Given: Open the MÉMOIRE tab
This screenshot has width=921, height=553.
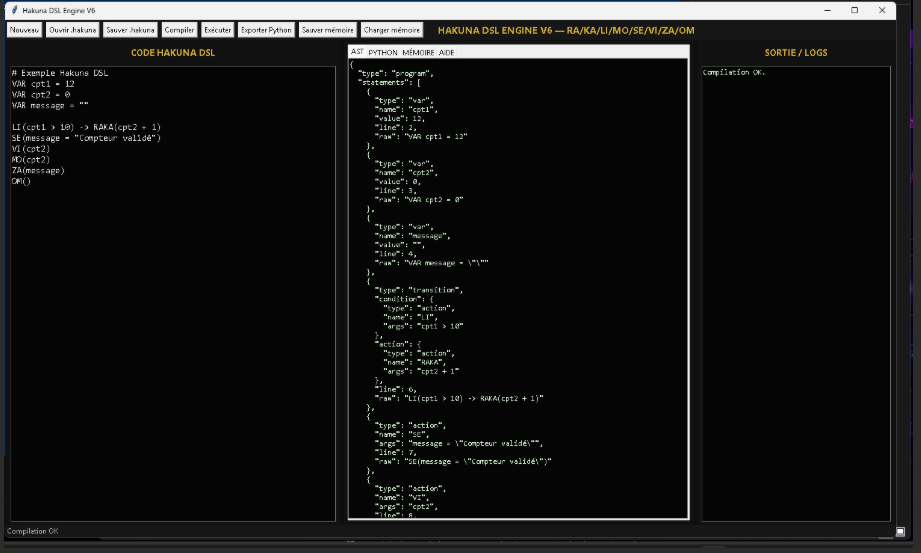Looking at the screenshot, I should coord(418,52).
